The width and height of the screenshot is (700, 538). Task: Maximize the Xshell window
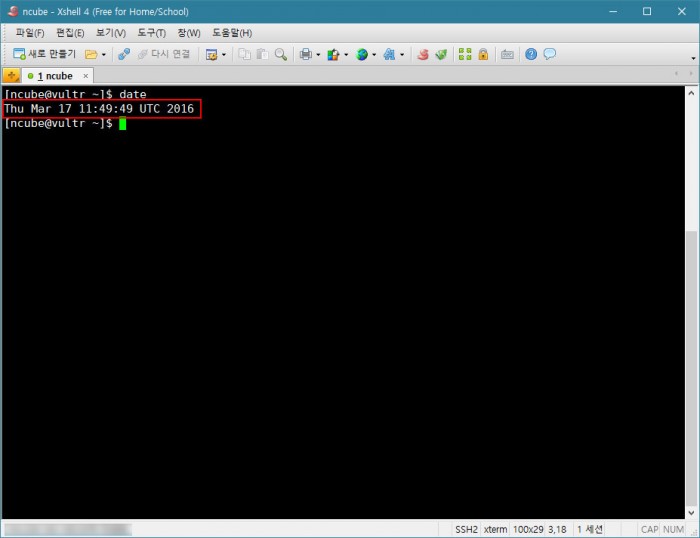click(647, 11)
